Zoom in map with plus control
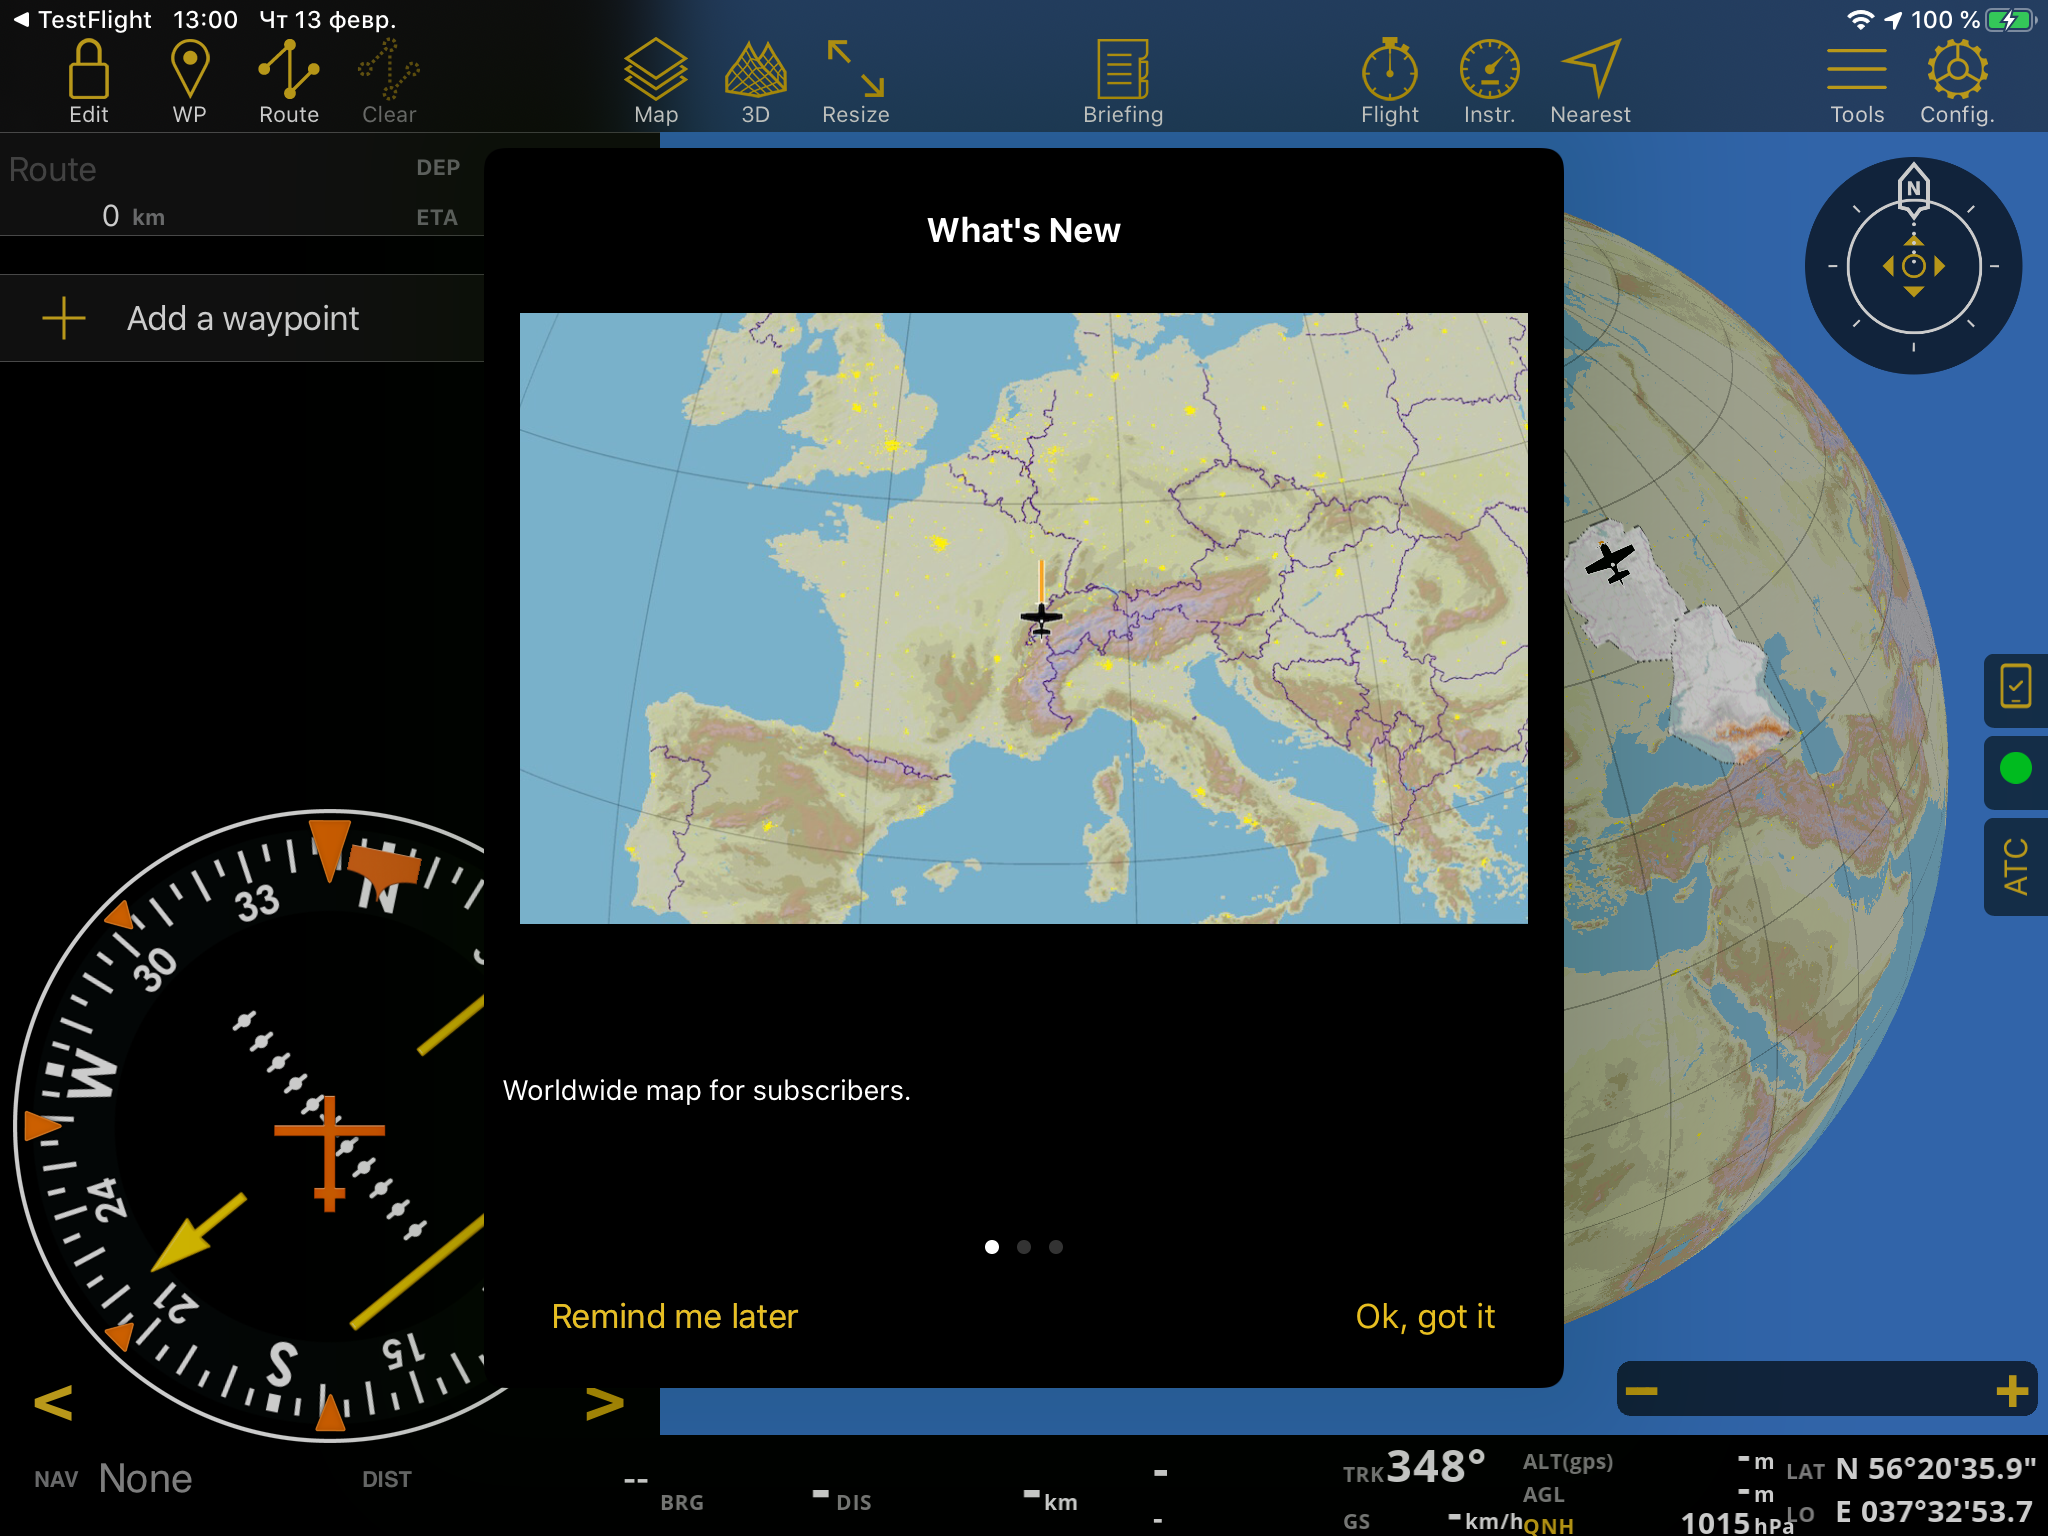The image size is (2048, 1536). tap(2011, 1390)
